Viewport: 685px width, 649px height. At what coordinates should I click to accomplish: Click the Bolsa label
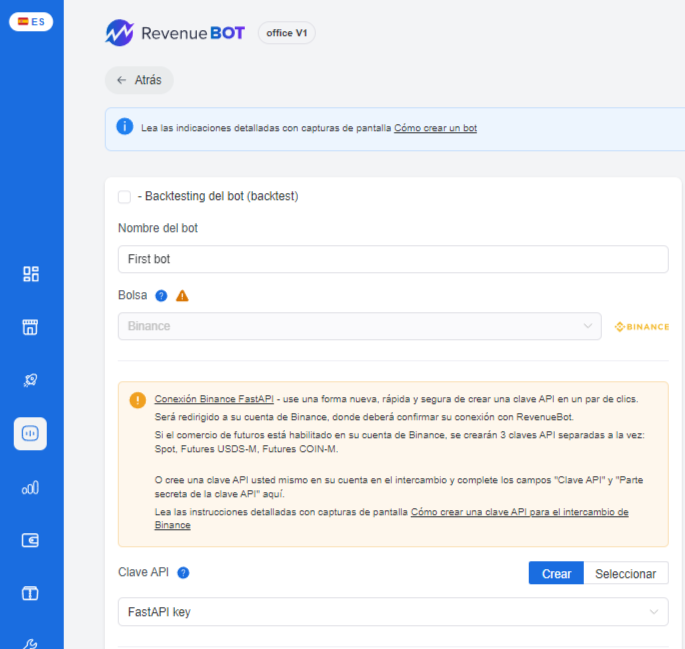point(132,295)
